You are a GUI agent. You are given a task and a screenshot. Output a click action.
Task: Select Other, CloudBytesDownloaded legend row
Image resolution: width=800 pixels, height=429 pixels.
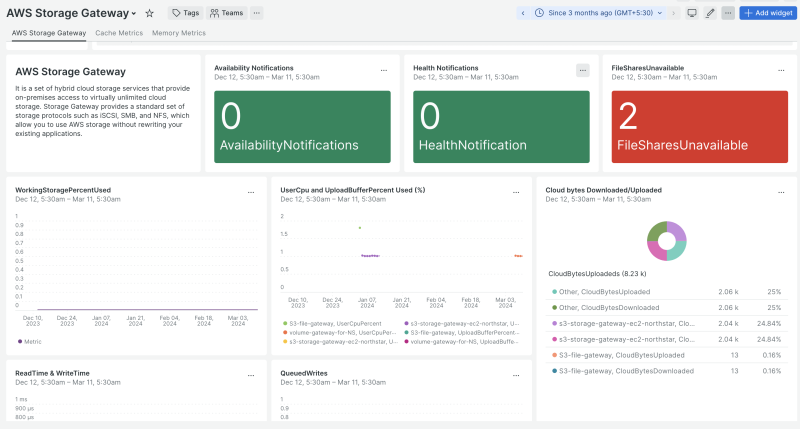pyautogui.click(x=666, y=308)
